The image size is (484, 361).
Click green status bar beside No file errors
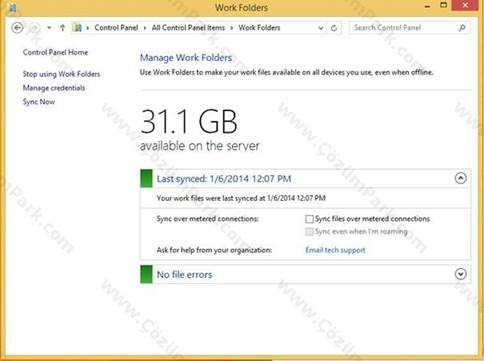tap(146, 274)
